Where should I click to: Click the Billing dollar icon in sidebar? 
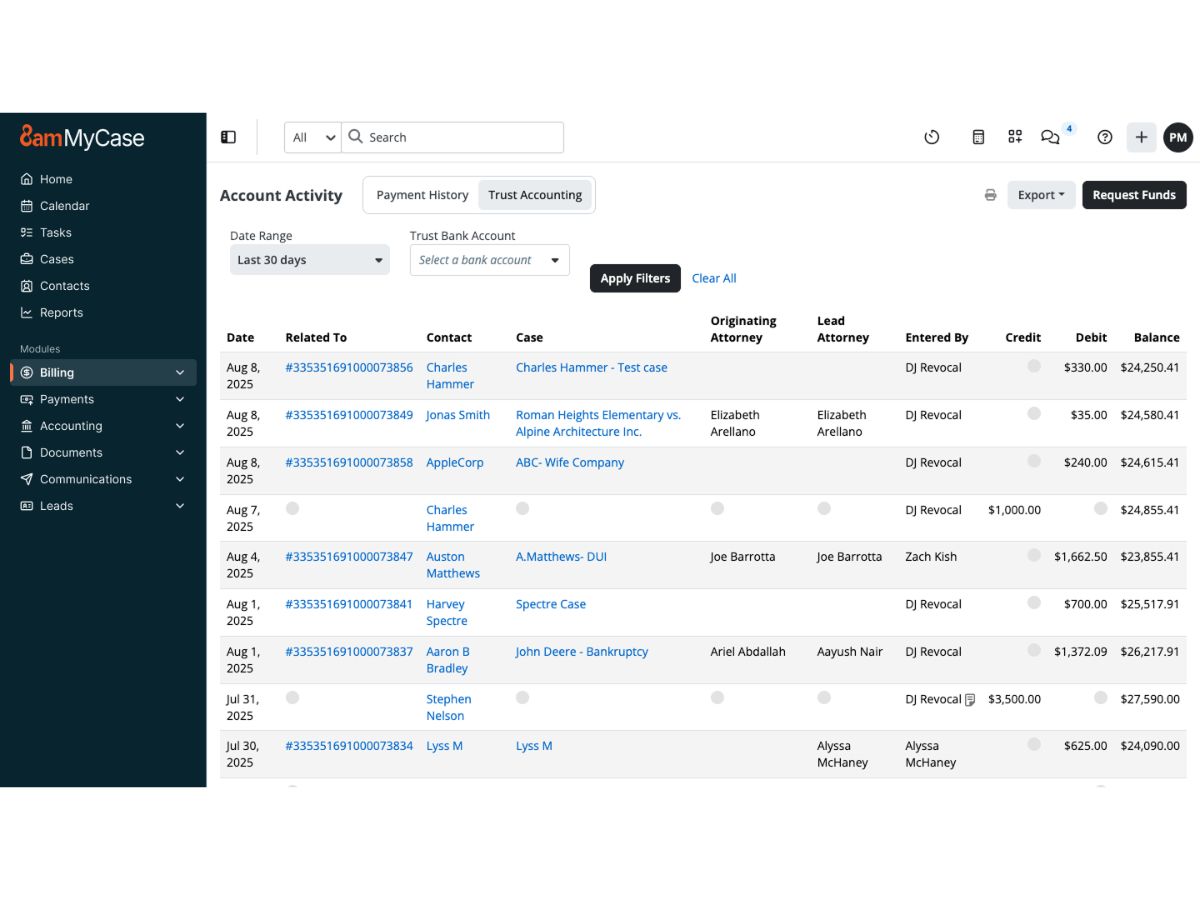point(27,372)
